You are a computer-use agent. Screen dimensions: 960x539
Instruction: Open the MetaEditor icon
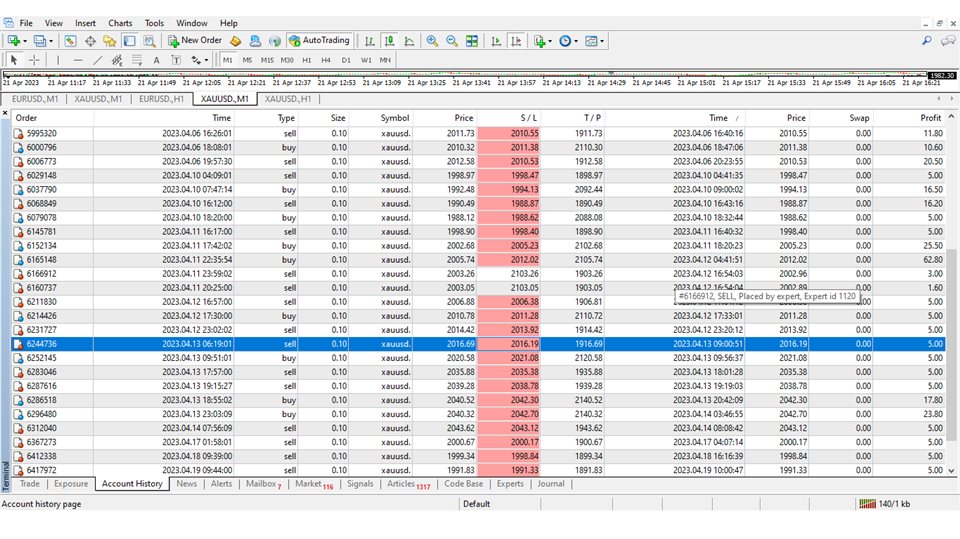click(236, 41)
